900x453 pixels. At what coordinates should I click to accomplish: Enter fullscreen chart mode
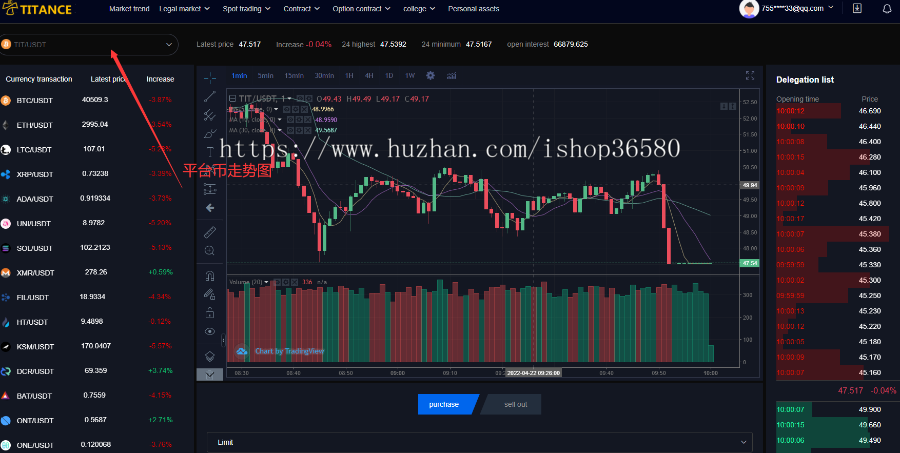click(x=750, y=75)
